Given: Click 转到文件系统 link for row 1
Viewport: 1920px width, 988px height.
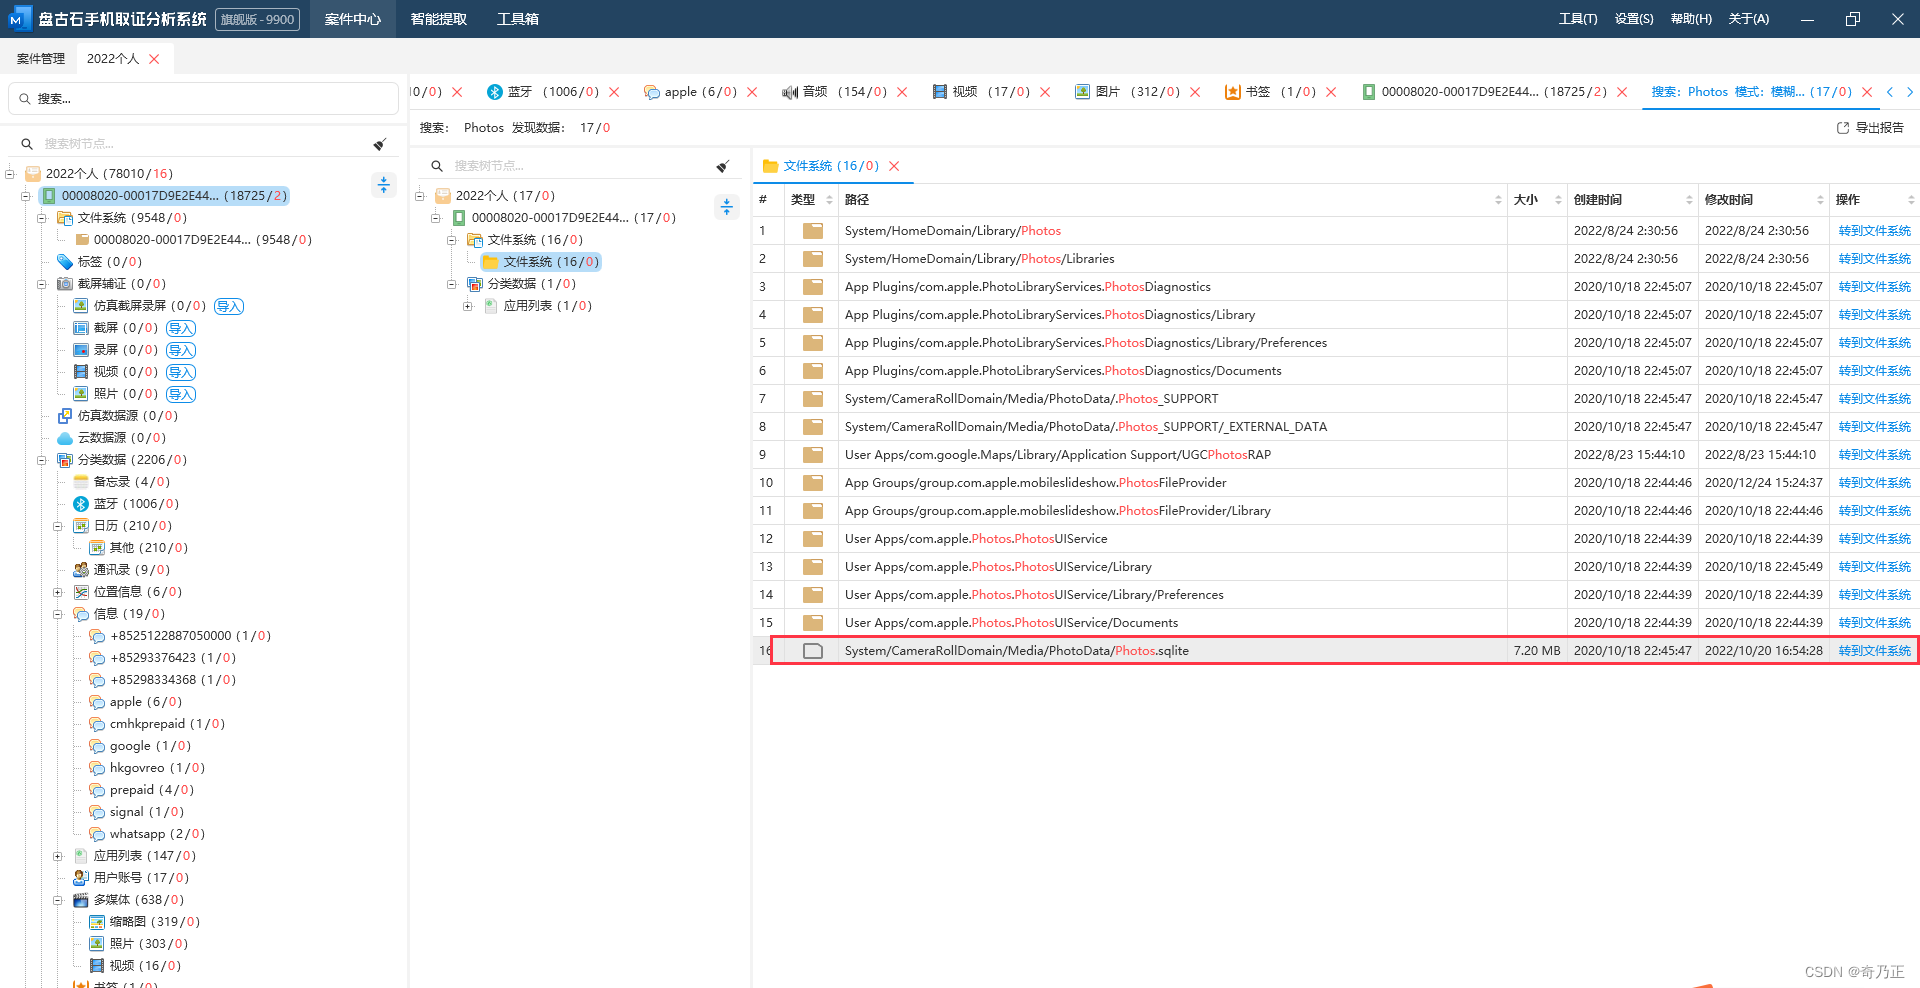Looking at the screenshot, I should pyautogui.click(x=1874, y=231).
